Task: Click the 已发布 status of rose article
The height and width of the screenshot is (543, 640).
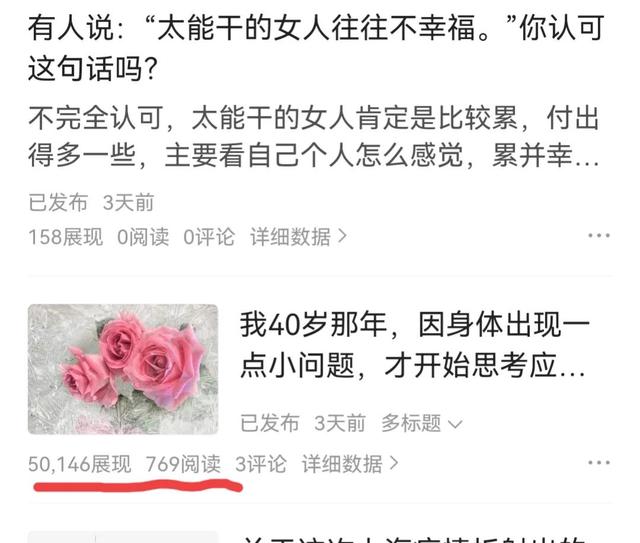Action: [x=269, y=423]
